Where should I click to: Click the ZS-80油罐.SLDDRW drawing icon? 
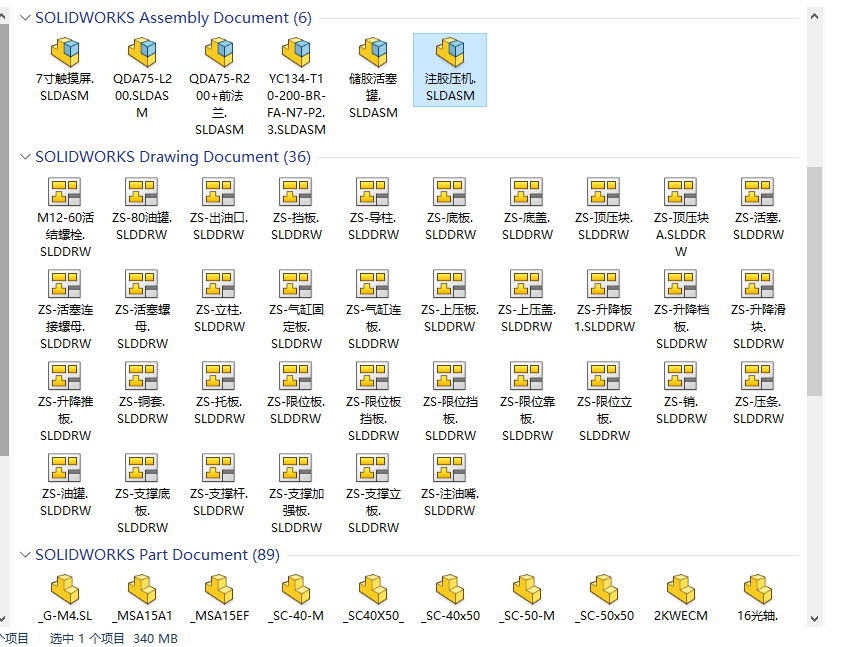142,193
